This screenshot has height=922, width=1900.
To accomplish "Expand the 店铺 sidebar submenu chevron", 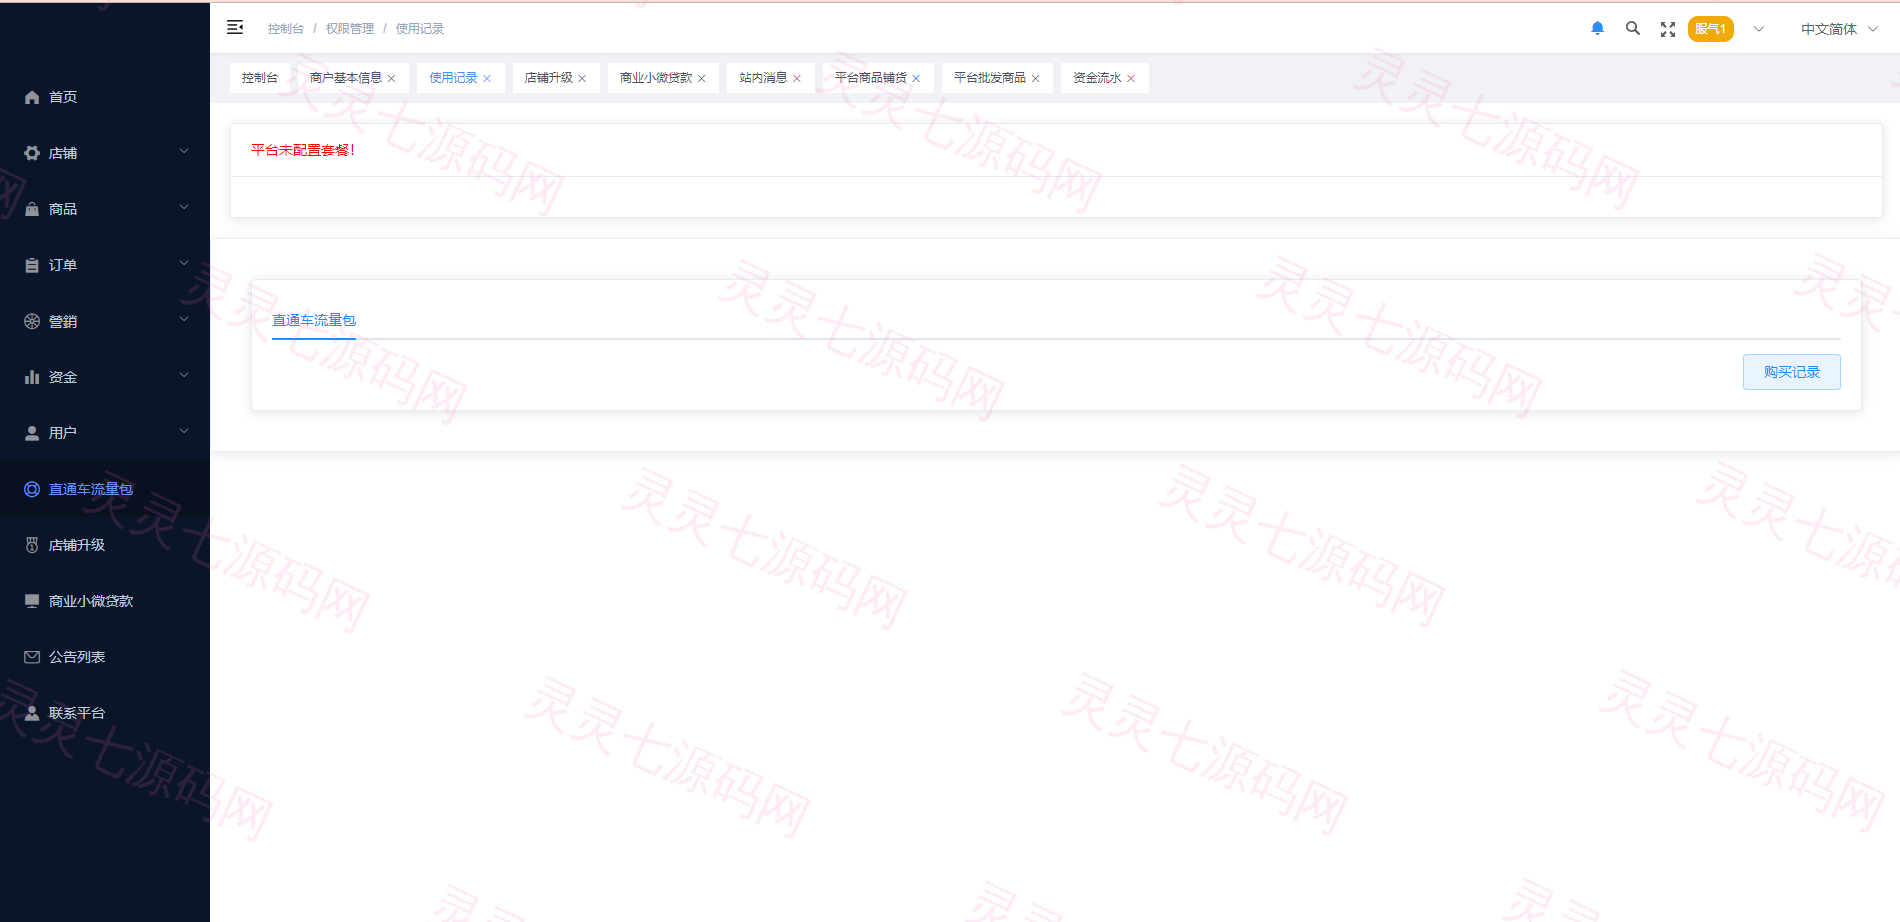I will click(x=184, y=151).
